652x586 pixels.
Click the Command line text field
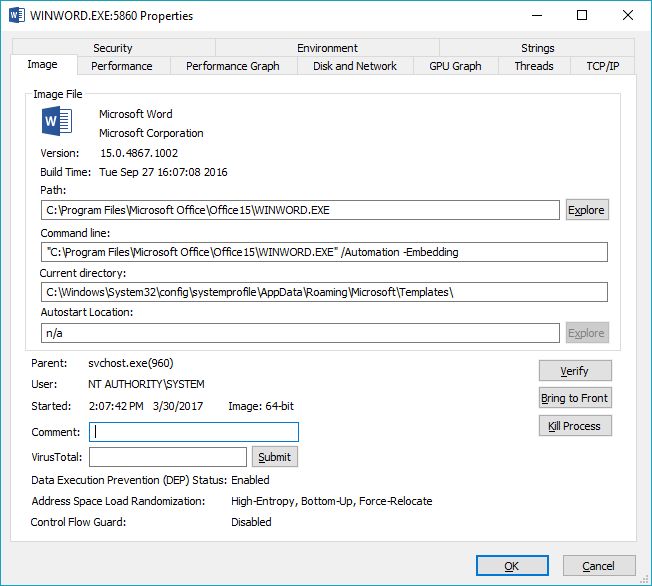pyautogui.click(x=324, y=252)
